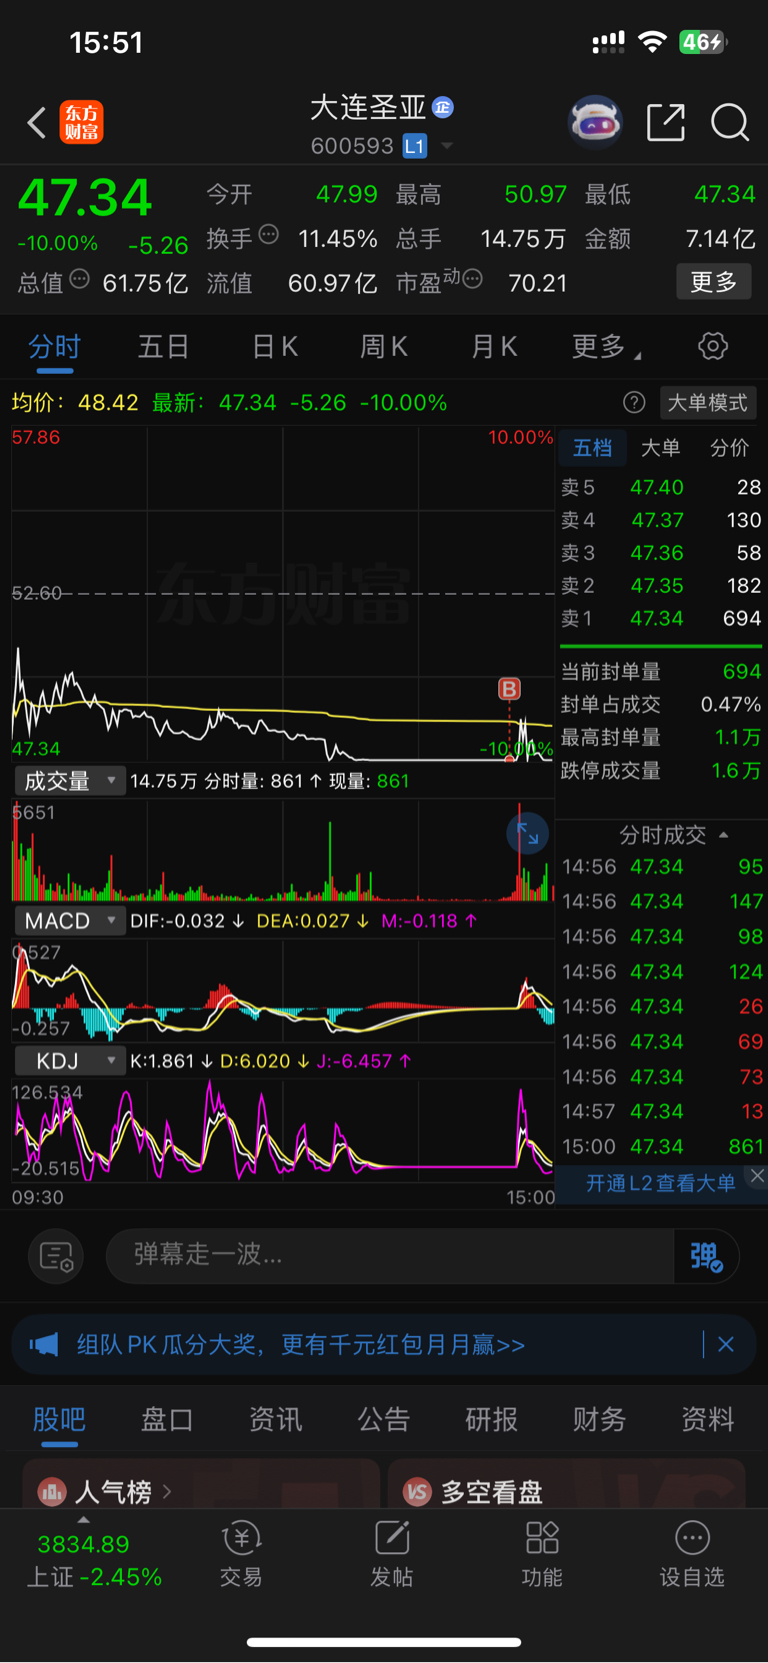Tap info icon next to 市盈
Viewport: 768px width, 1663px height.
tap(472, 278)
